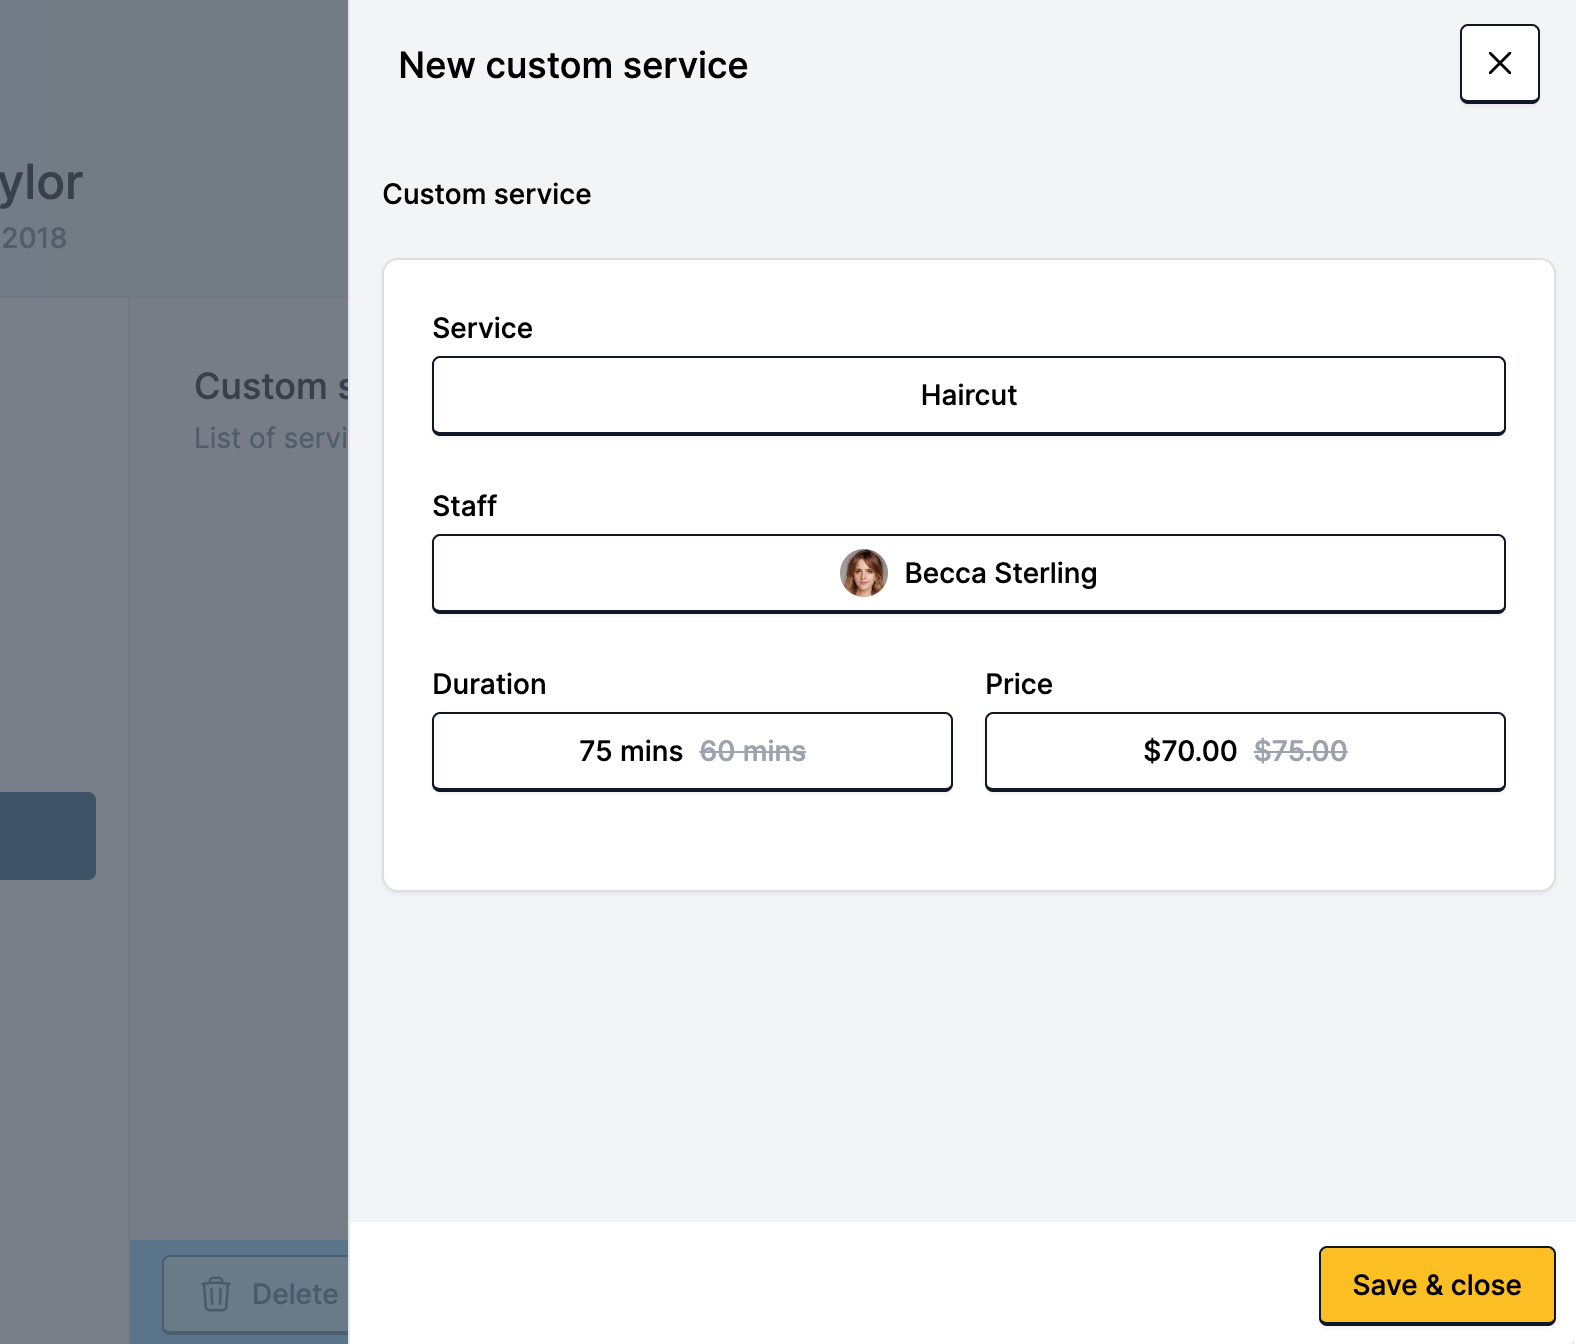Screen dimensions: 1576x1344
Task: Open the Service selector showing Haircut
Action: [x=968, y=395]
